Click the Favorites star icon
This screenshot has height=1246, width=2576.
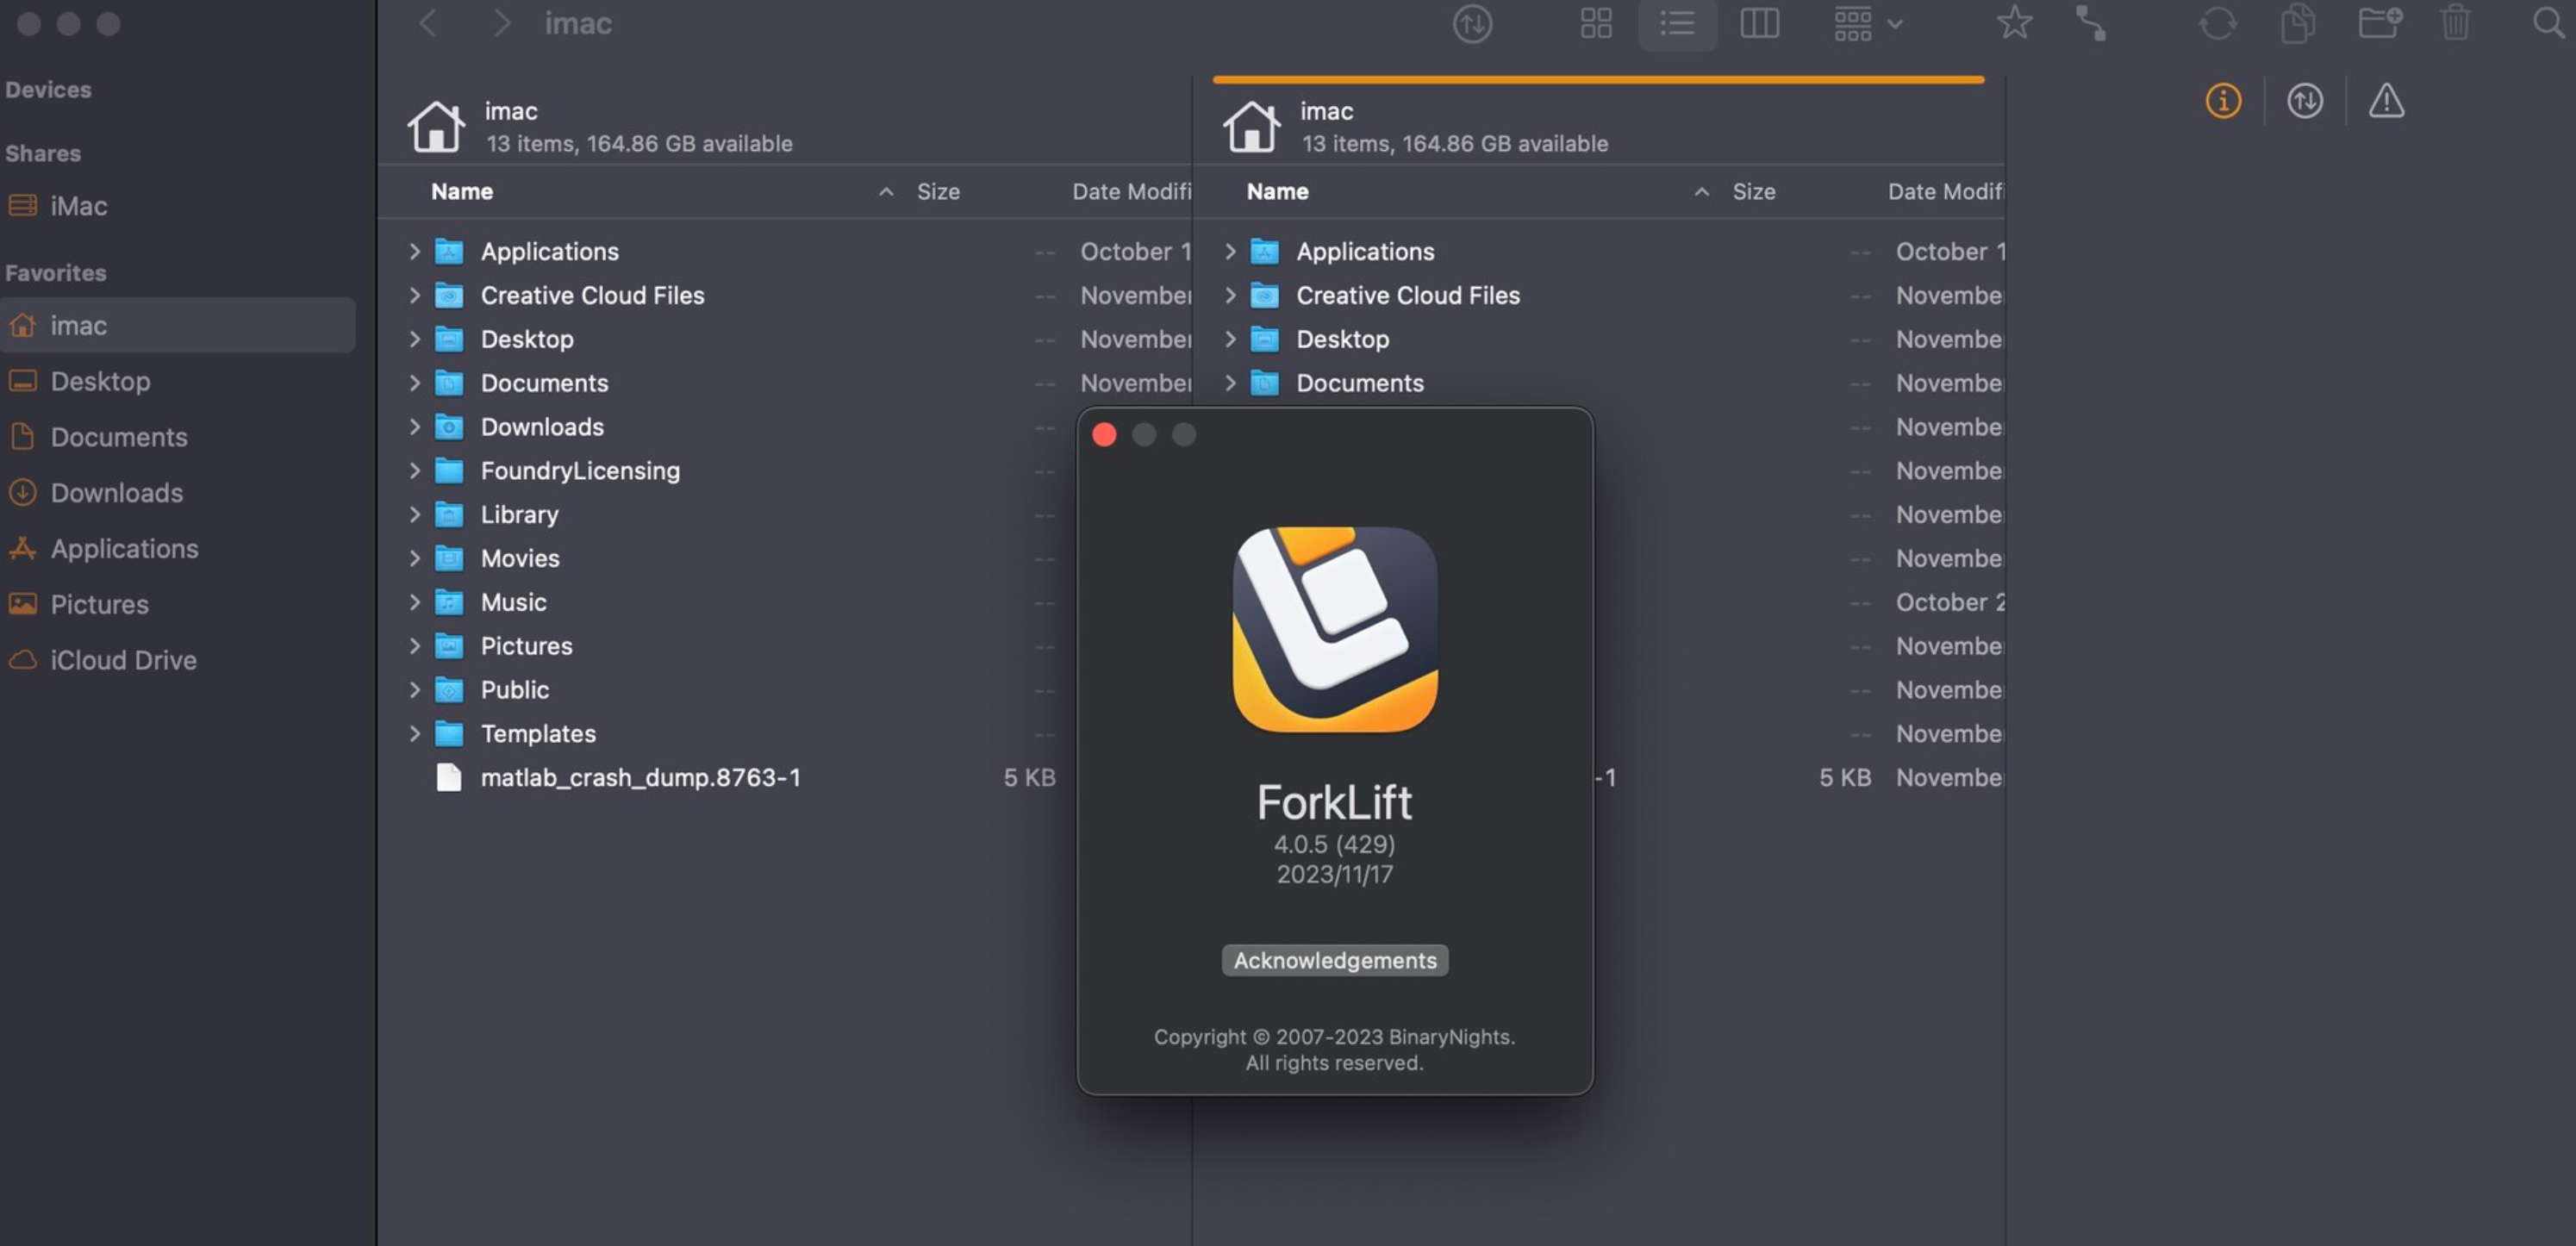coord(2014,22)
